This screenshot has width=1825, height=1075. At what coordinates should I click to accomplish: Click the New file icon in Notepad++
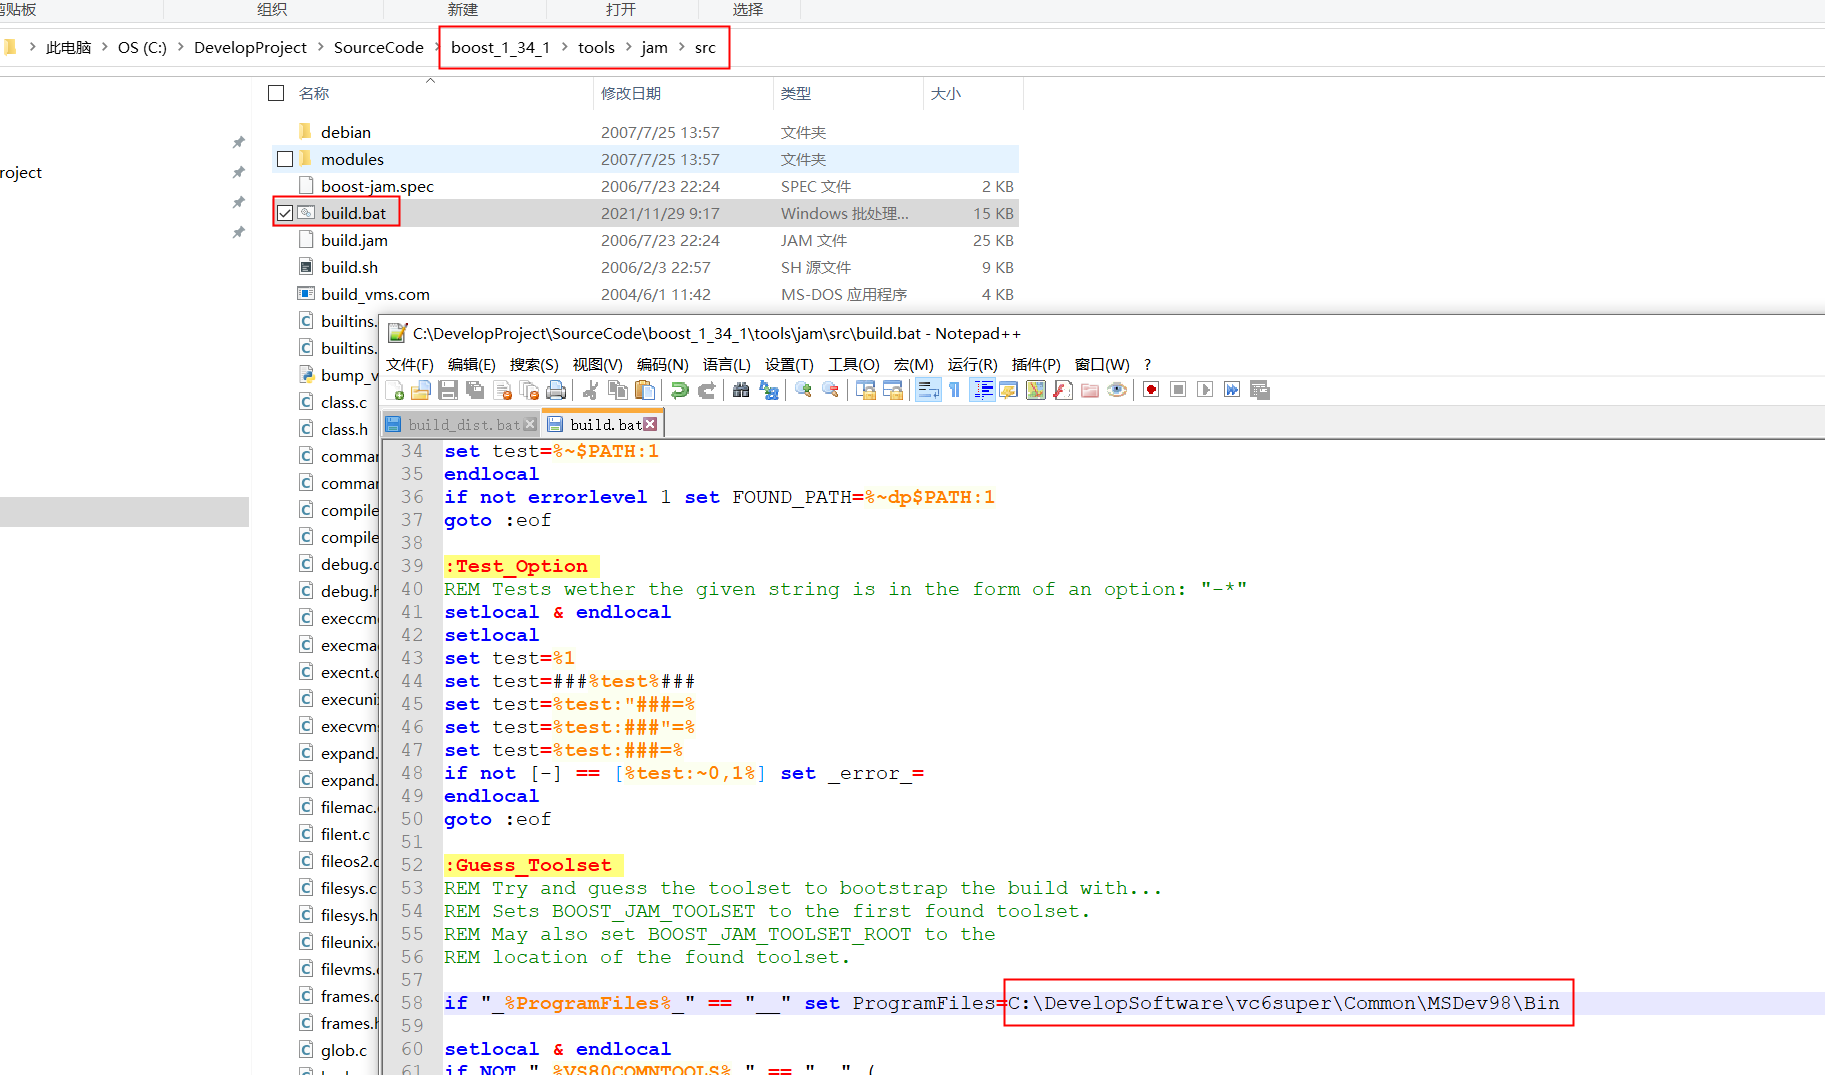395,390
